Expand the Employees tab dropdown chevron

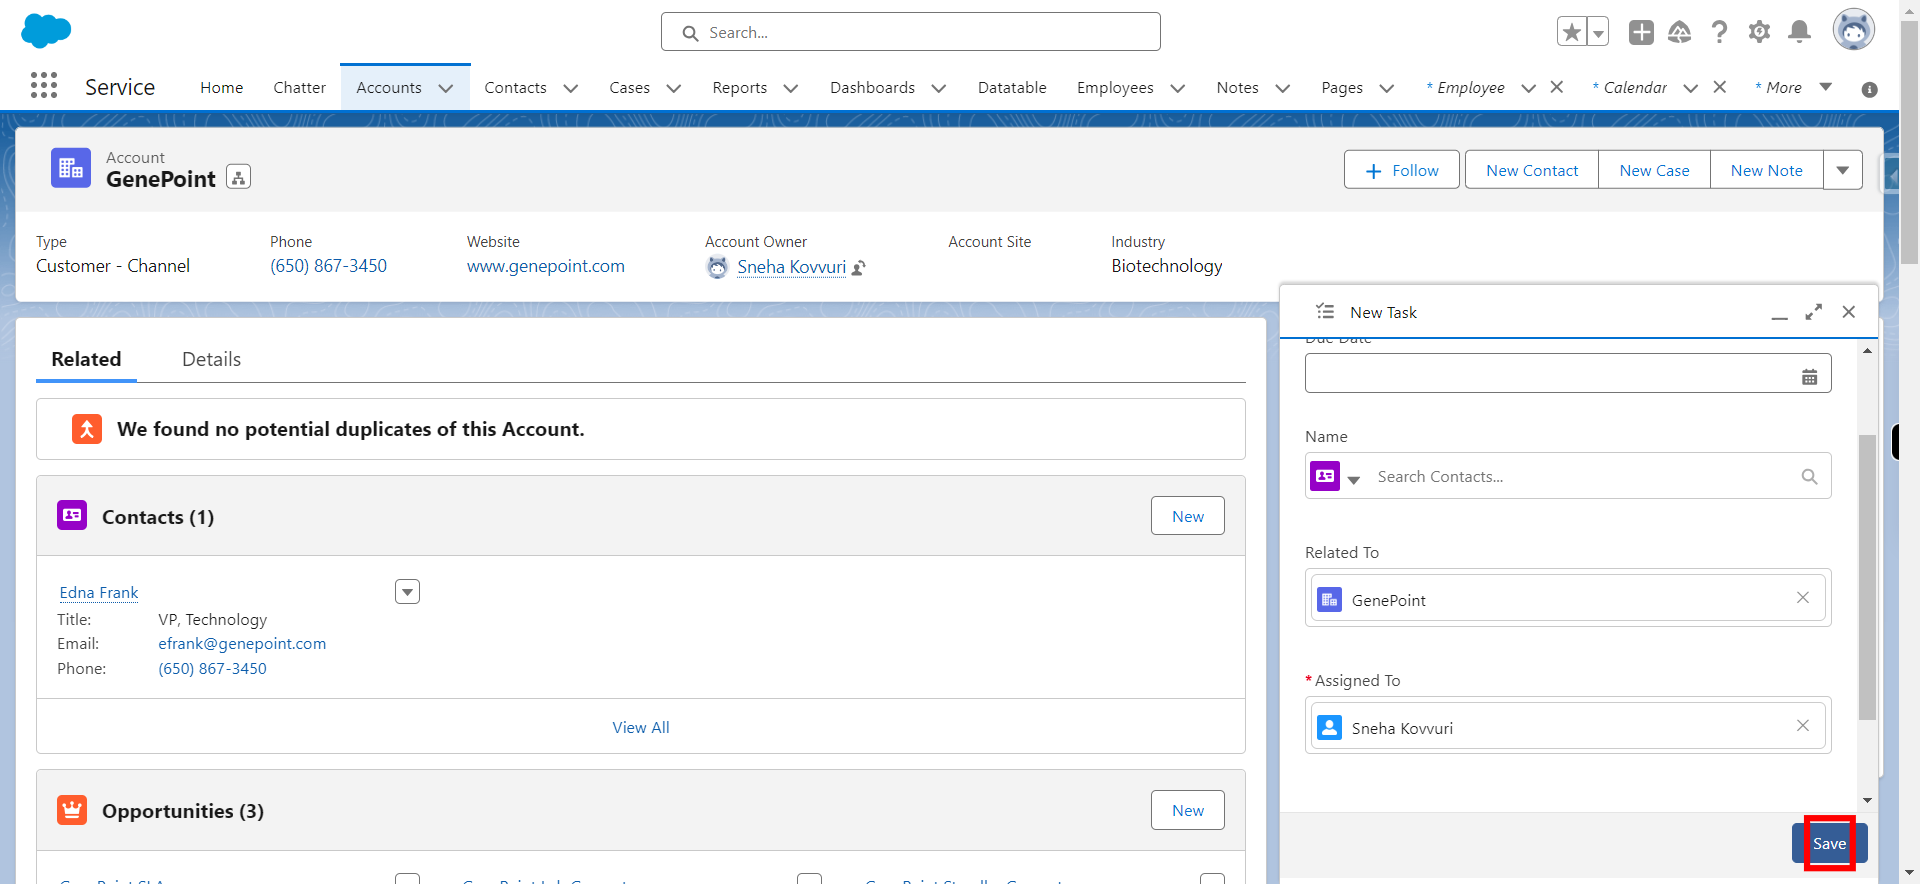tap(1178, 88)
